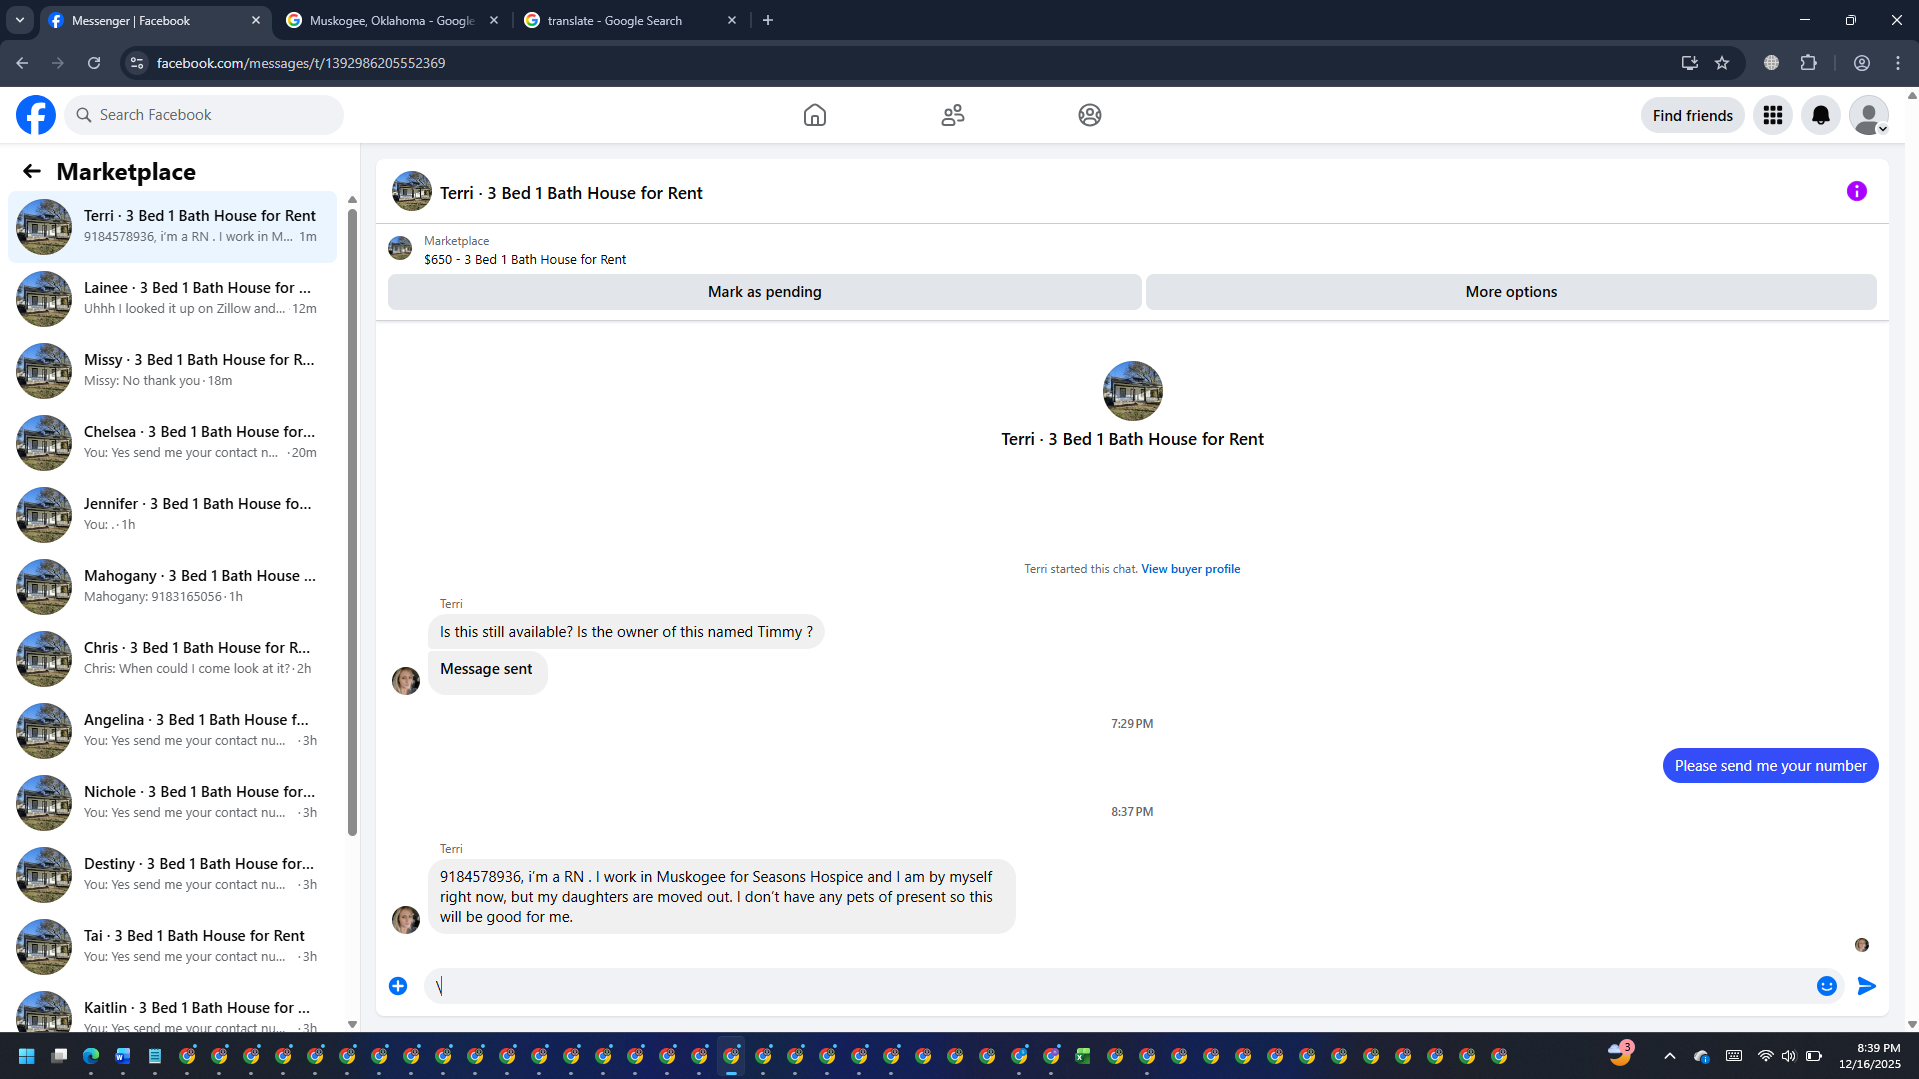This screenshot has width=1919, height=1079.
Task: Open Microsoft Edge from the taskbar
Action: tap(91, 1056)
